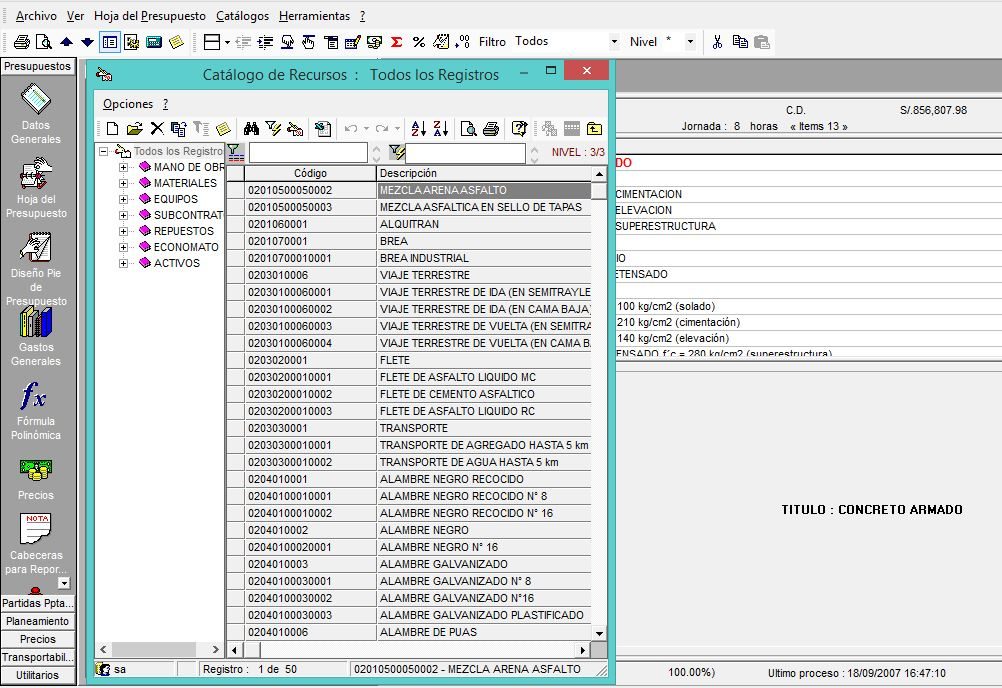The image size is (1002, 688).
Task: Click the binoculars search icon in catalog toolbar
Action: point(252,129)
